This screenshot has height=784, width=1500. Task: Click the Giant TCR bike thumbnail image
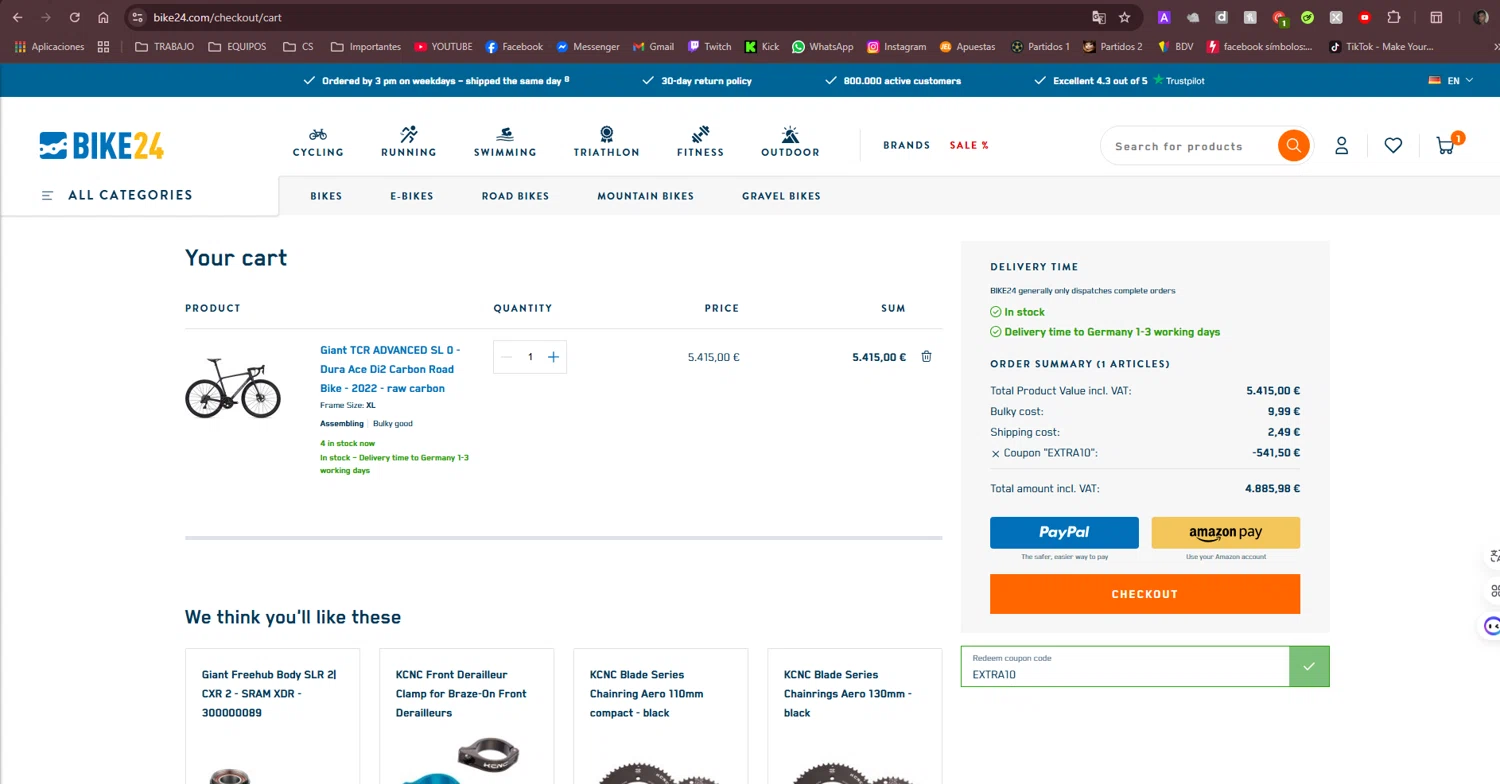(233, 388)
